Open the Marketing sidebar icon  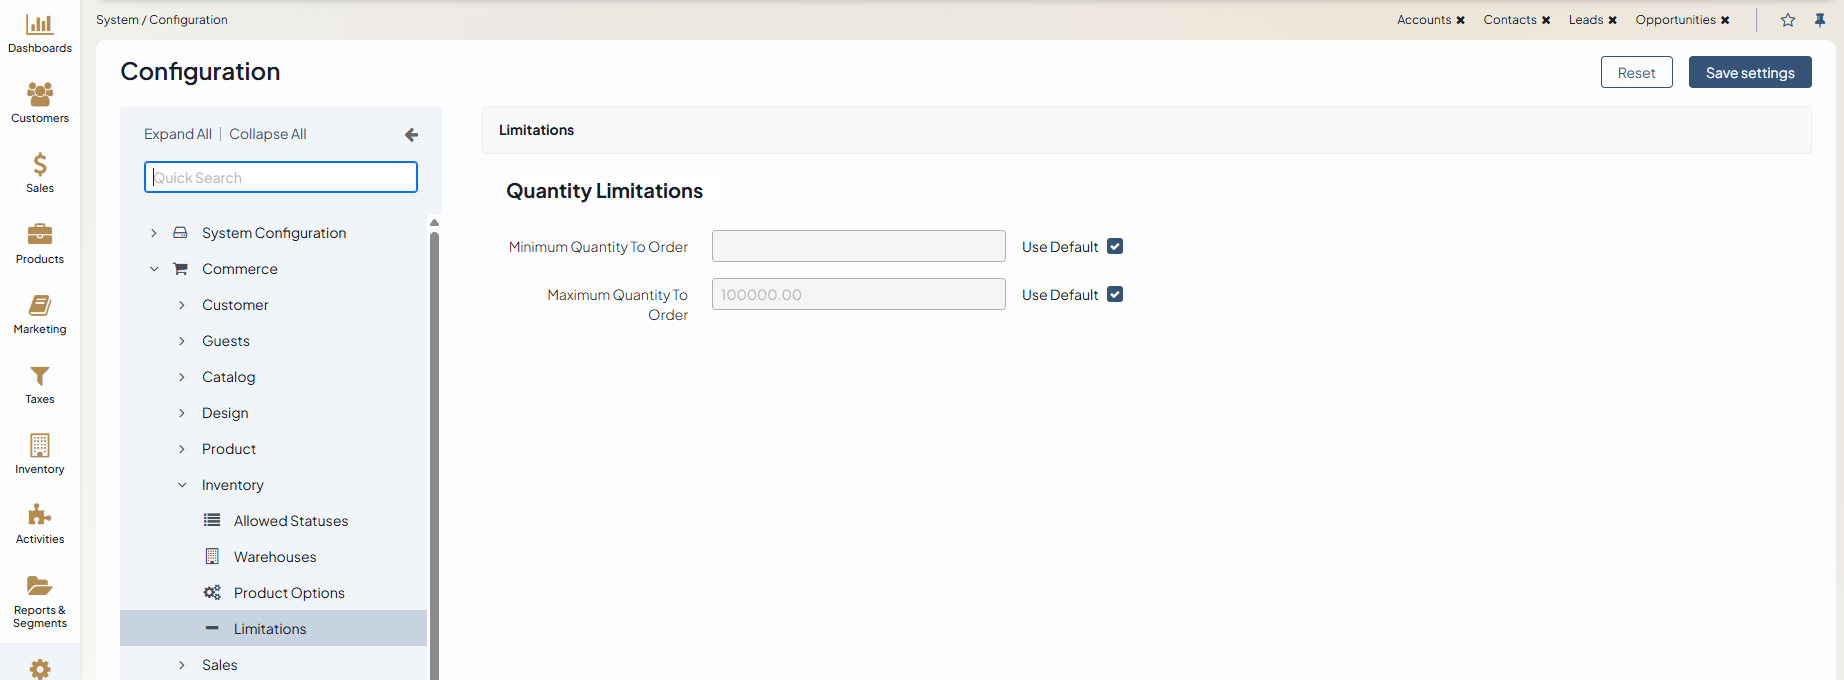40,306
